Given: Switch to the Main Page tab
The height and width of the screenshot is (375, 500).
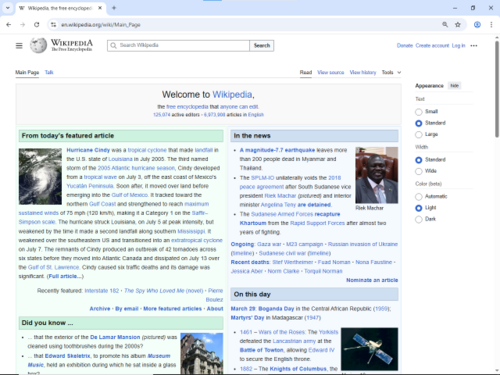Looking at the screenshot, I should tap(27, 72).
